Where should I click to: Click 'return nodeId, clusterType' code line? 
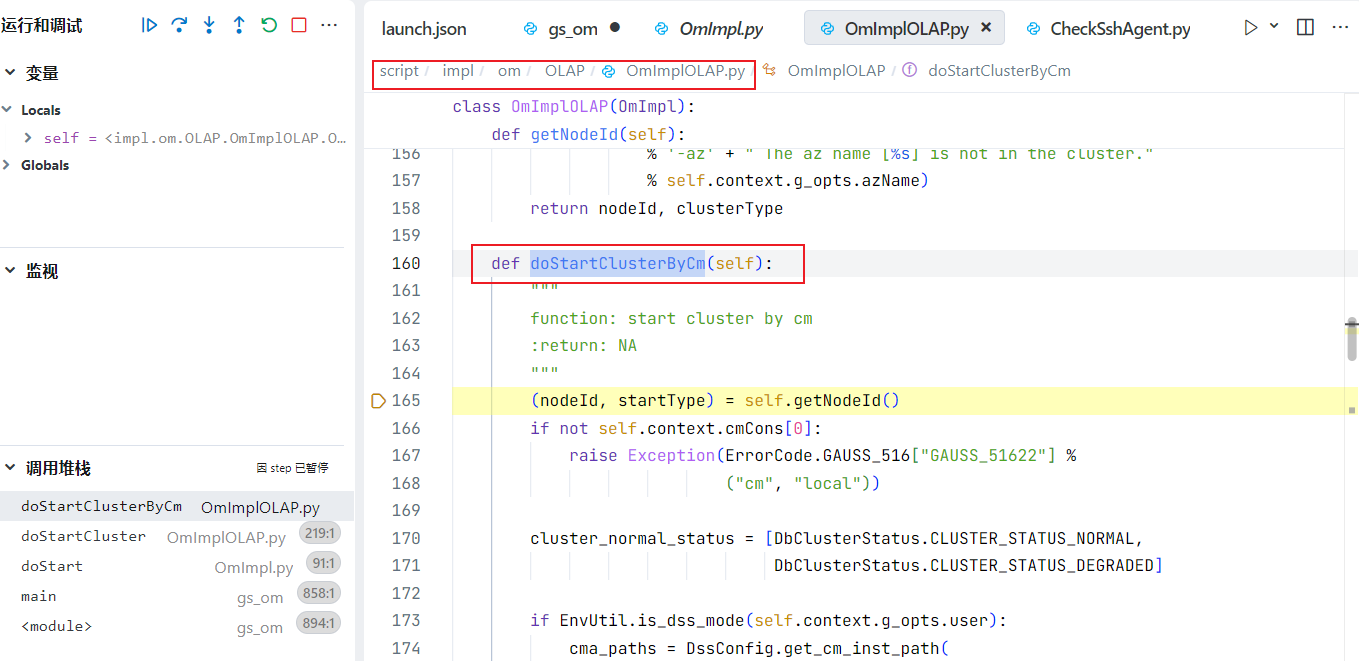pos(656,209)
